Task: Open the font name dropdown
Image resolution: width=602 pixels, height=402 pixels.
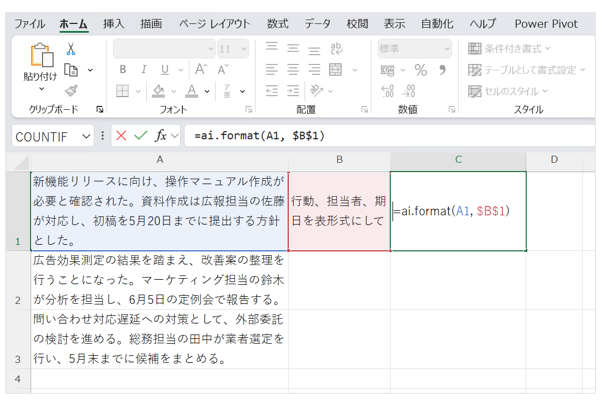Action: click(210, 49)
